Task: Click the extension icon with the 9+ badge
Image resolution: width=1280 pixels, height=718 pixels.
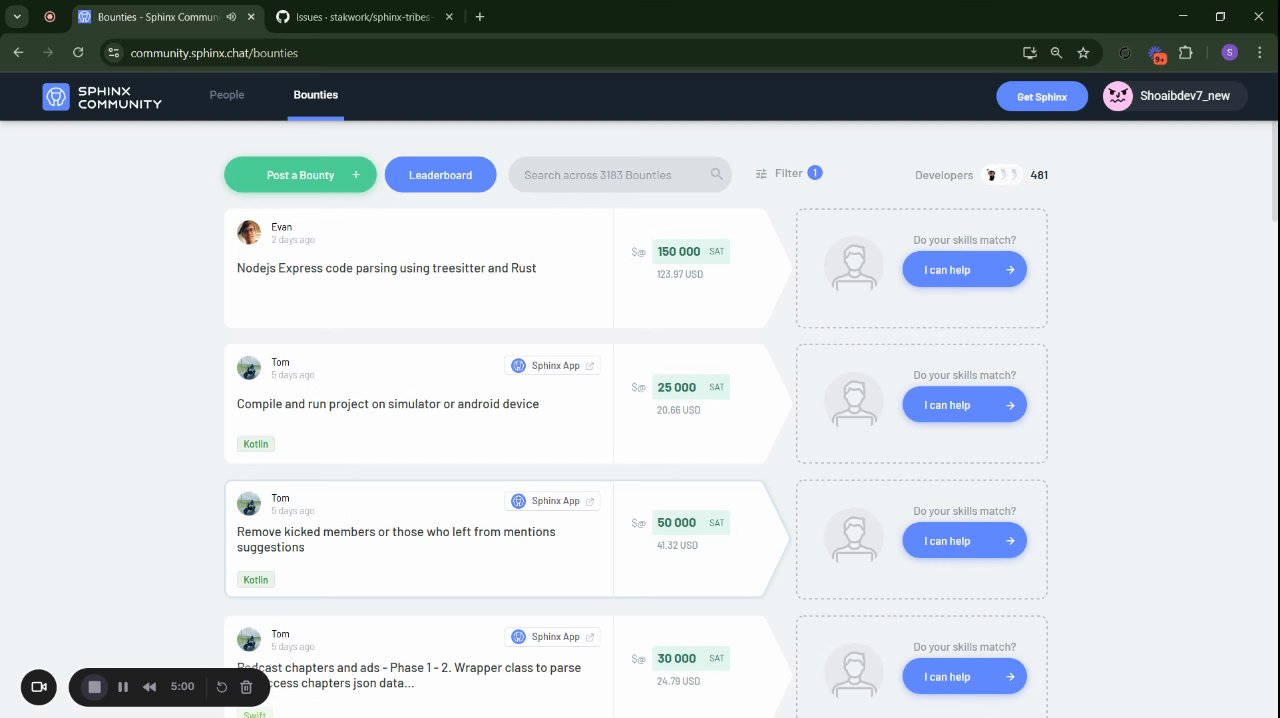Action: click(1156, 54)
